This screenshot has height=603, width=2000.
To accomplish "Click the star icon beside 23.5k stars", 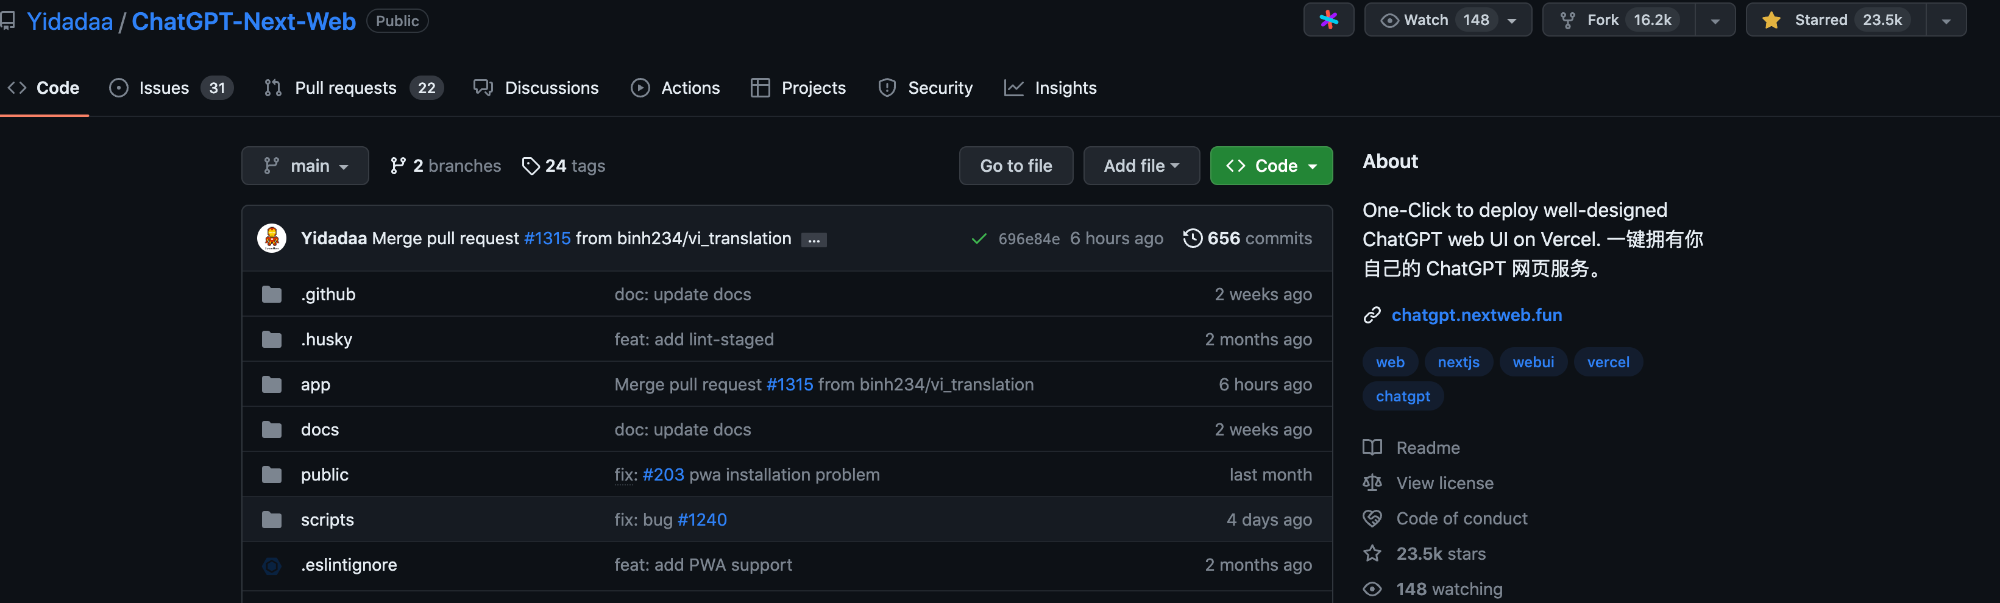I will (1372, 553).
